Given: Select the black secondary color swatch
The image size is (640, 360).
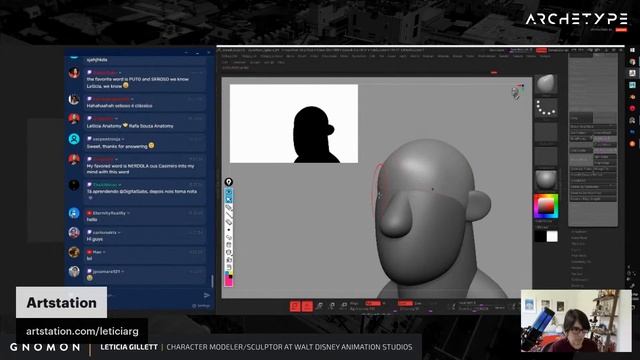Looking at the screenshot, I should pyautogui.click(x=540, y=236).
